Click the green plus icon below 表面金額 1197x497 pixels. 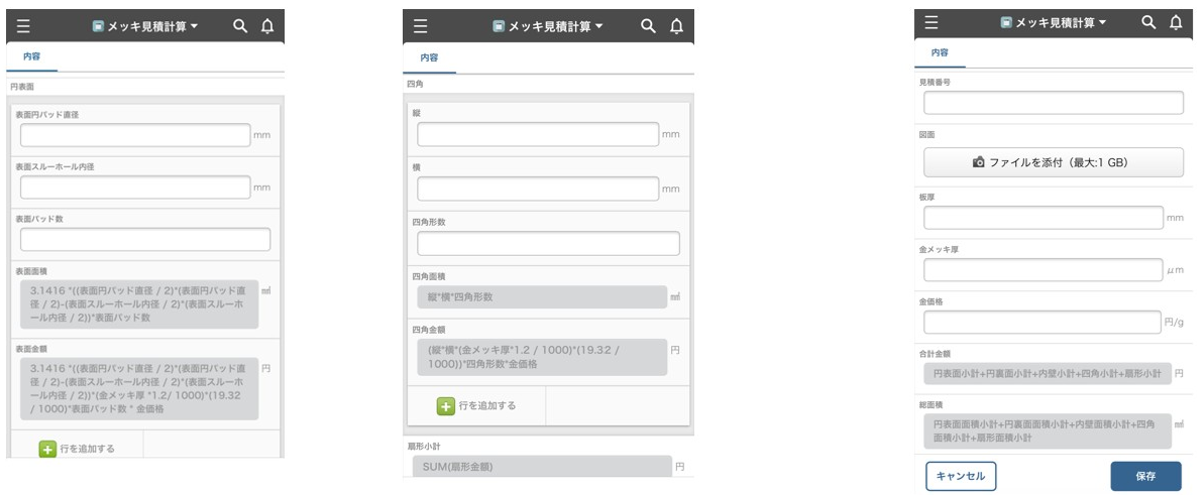tap(47, 449)
